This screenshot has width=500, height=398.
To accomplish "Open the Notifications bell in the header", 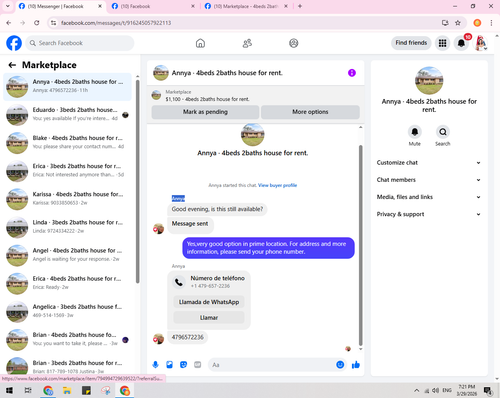I will 461,43.
